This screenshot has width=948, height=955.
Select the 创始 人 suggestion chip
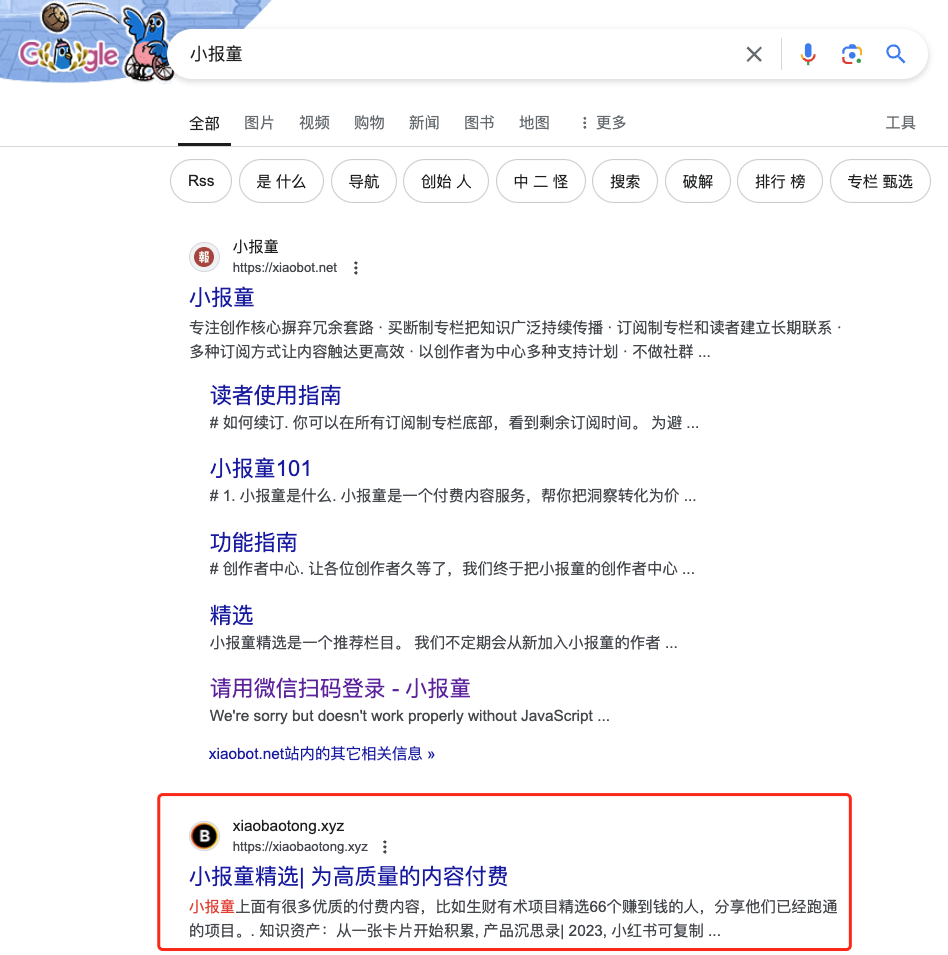(446, 181)
